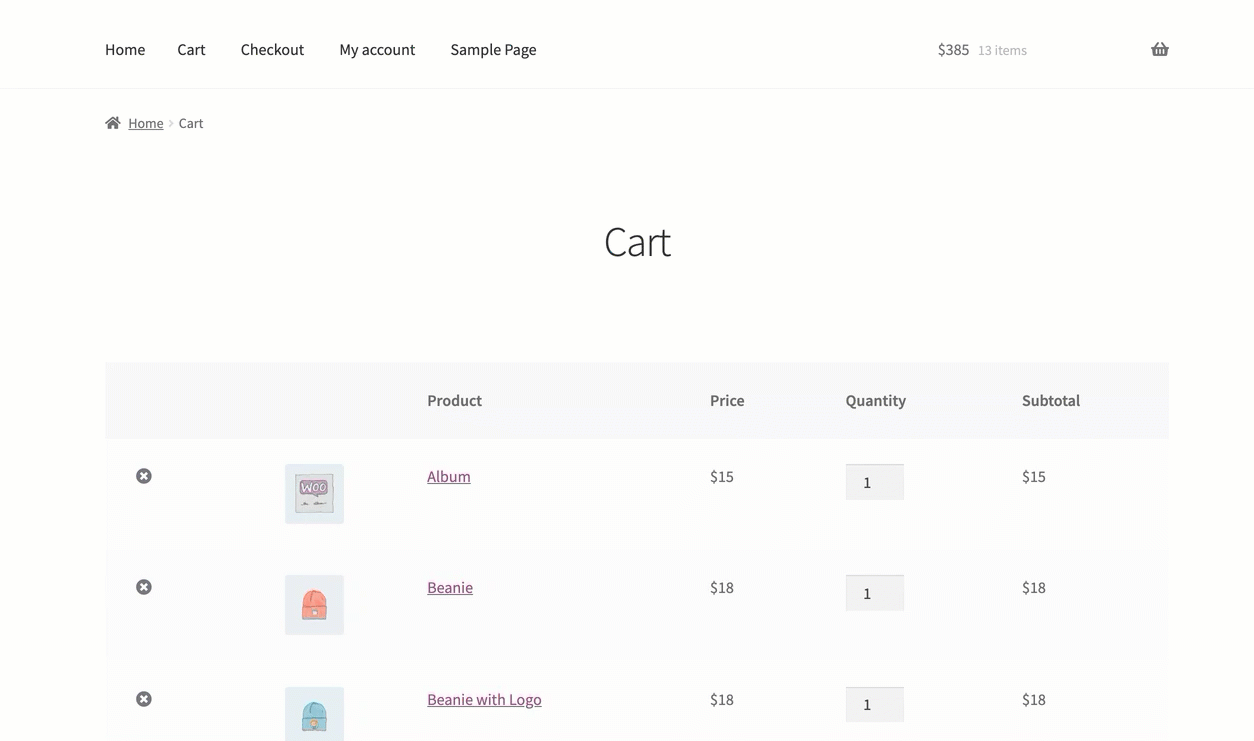Focus the Beanie quantity field
This screenshot has height=741, width=1254.
(874, 593)
